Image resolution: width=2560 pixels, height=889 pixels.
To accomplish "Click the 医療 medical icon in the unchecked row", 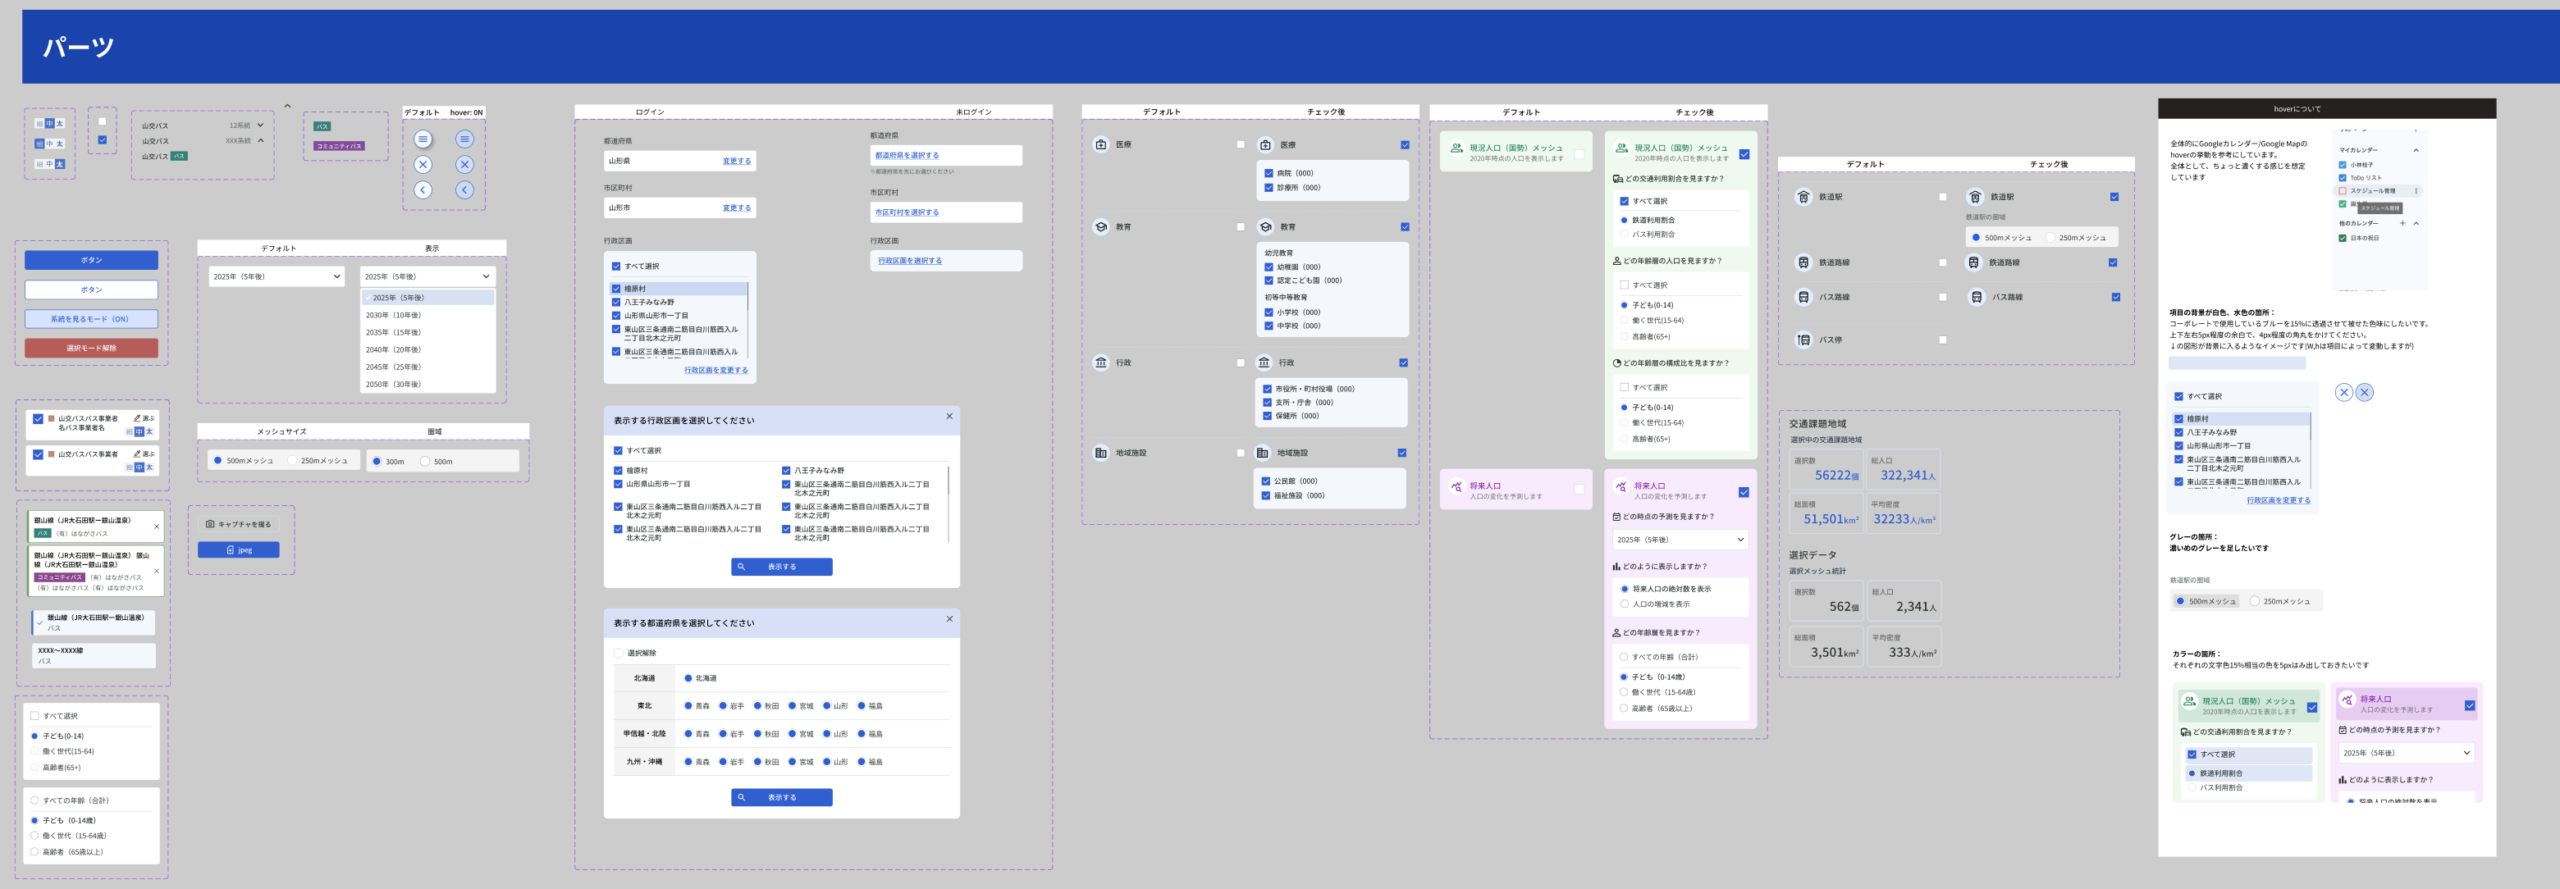I will coord(1101,145).
